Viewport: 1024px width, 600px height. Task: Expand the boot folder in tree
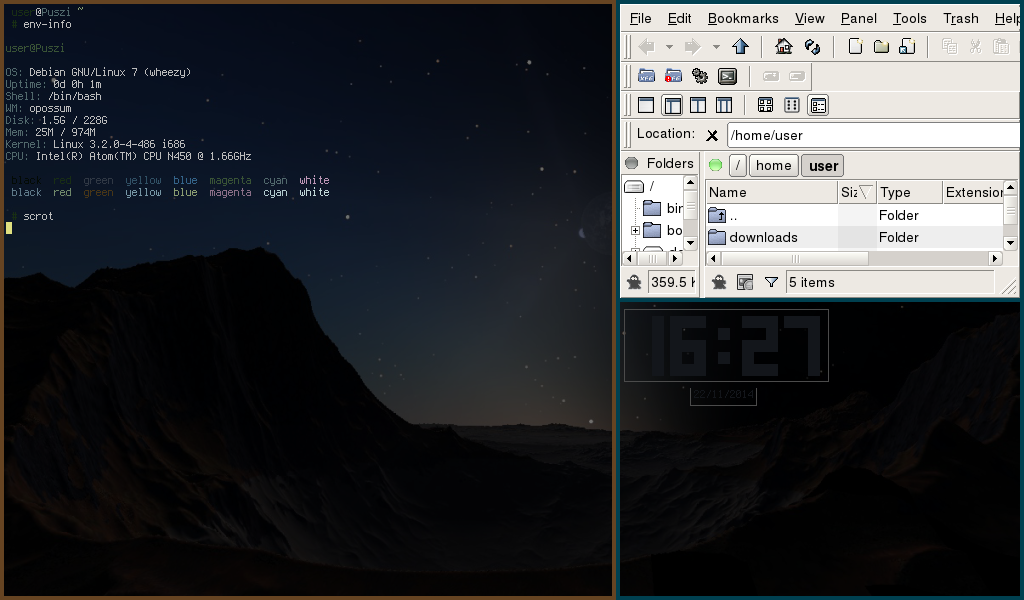point(635,231)
